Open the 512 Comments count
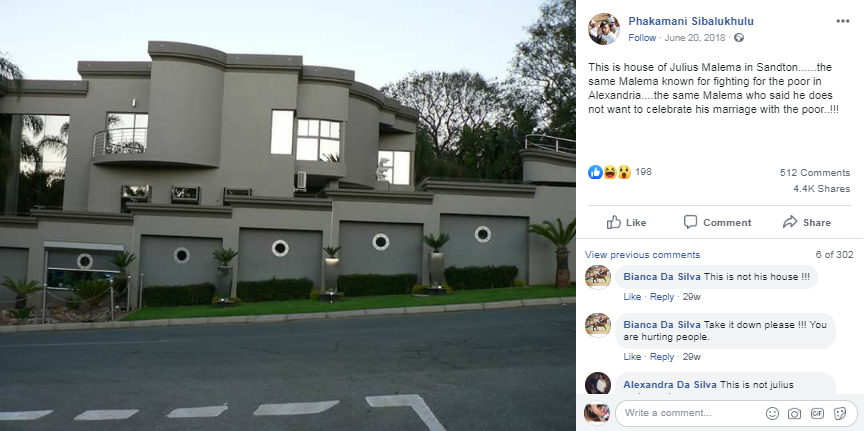 815,173
